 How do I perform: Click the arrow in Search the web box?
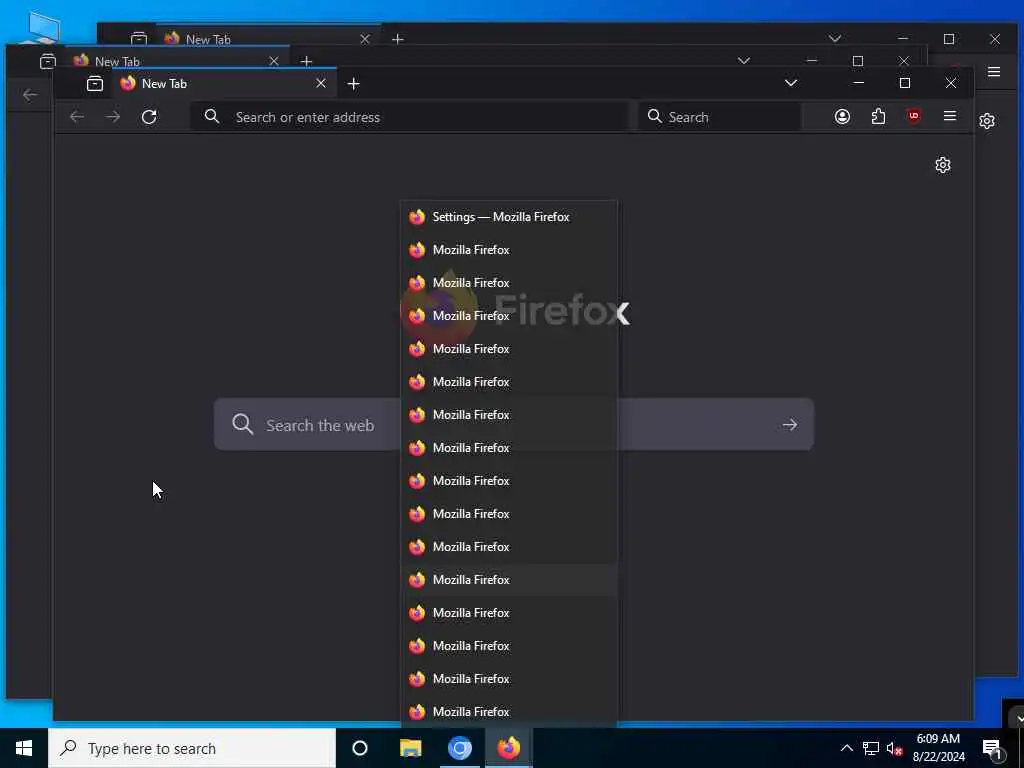[790, 424]
